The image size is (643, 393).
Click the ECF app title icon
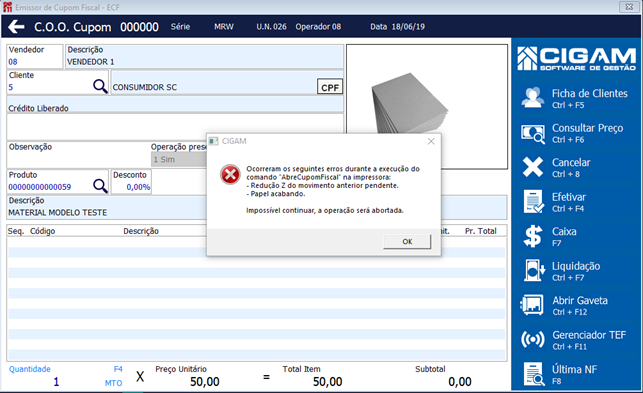coord(7,7)
